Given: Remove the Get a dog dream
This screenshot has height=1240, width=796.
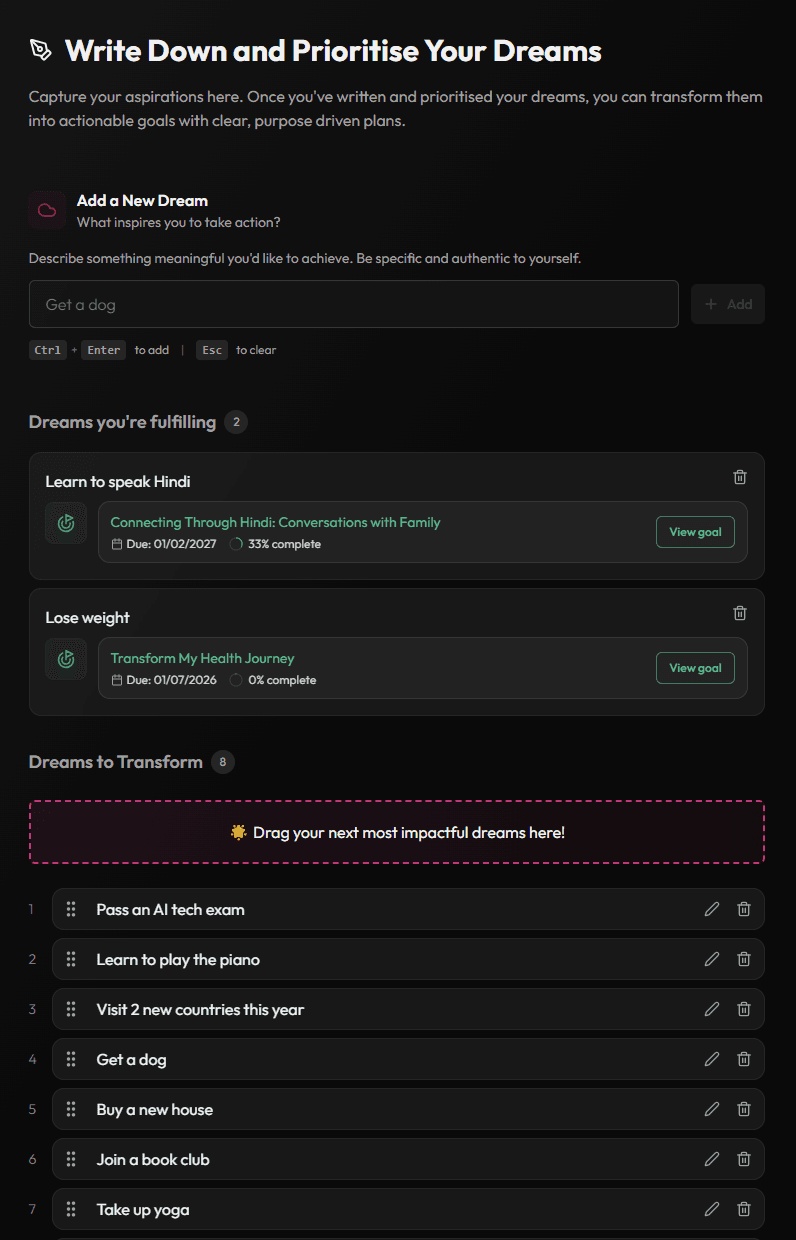Looking at the screenshot, I should pos(744,1059).
